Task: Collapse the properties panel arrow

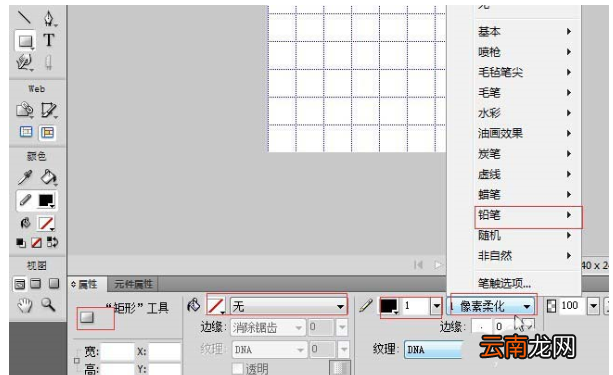Action: point(73,285)
